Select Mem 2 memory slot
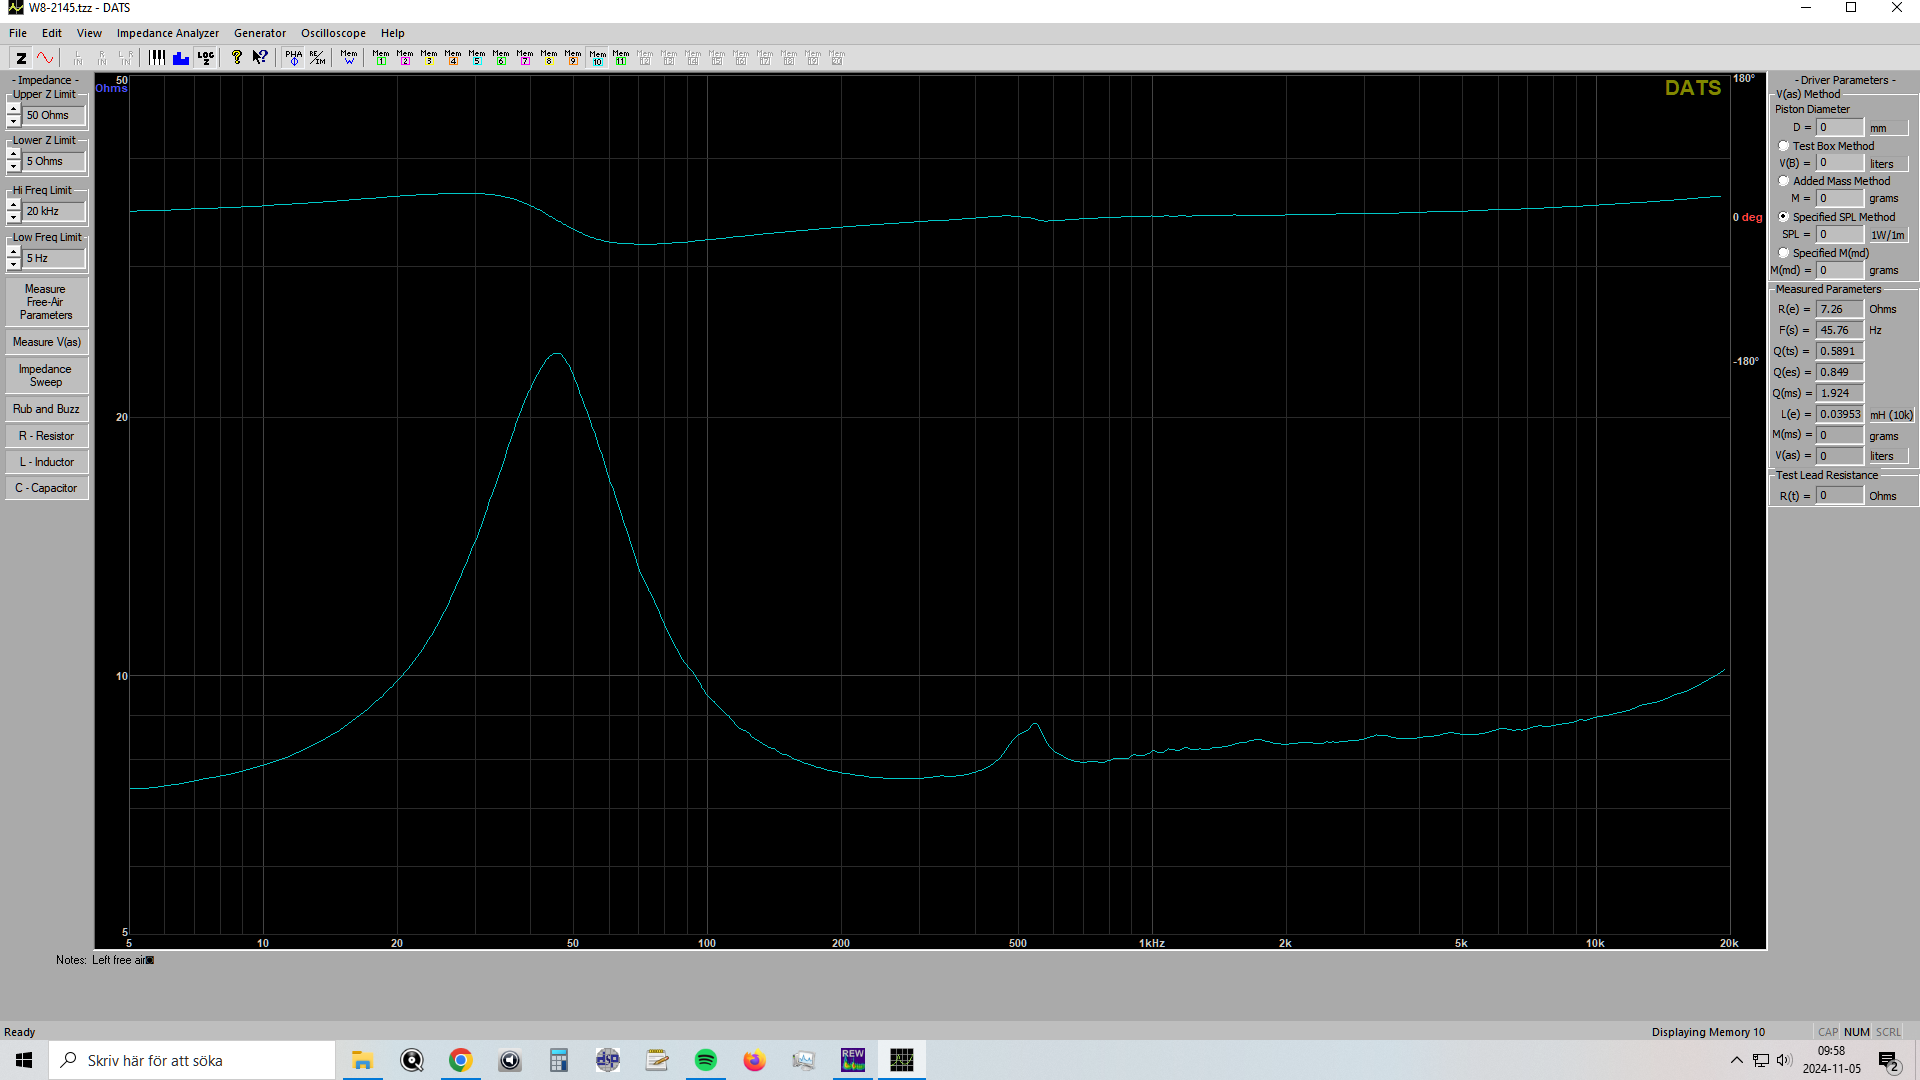The image size is (1920, 1080). pos(405,58)
